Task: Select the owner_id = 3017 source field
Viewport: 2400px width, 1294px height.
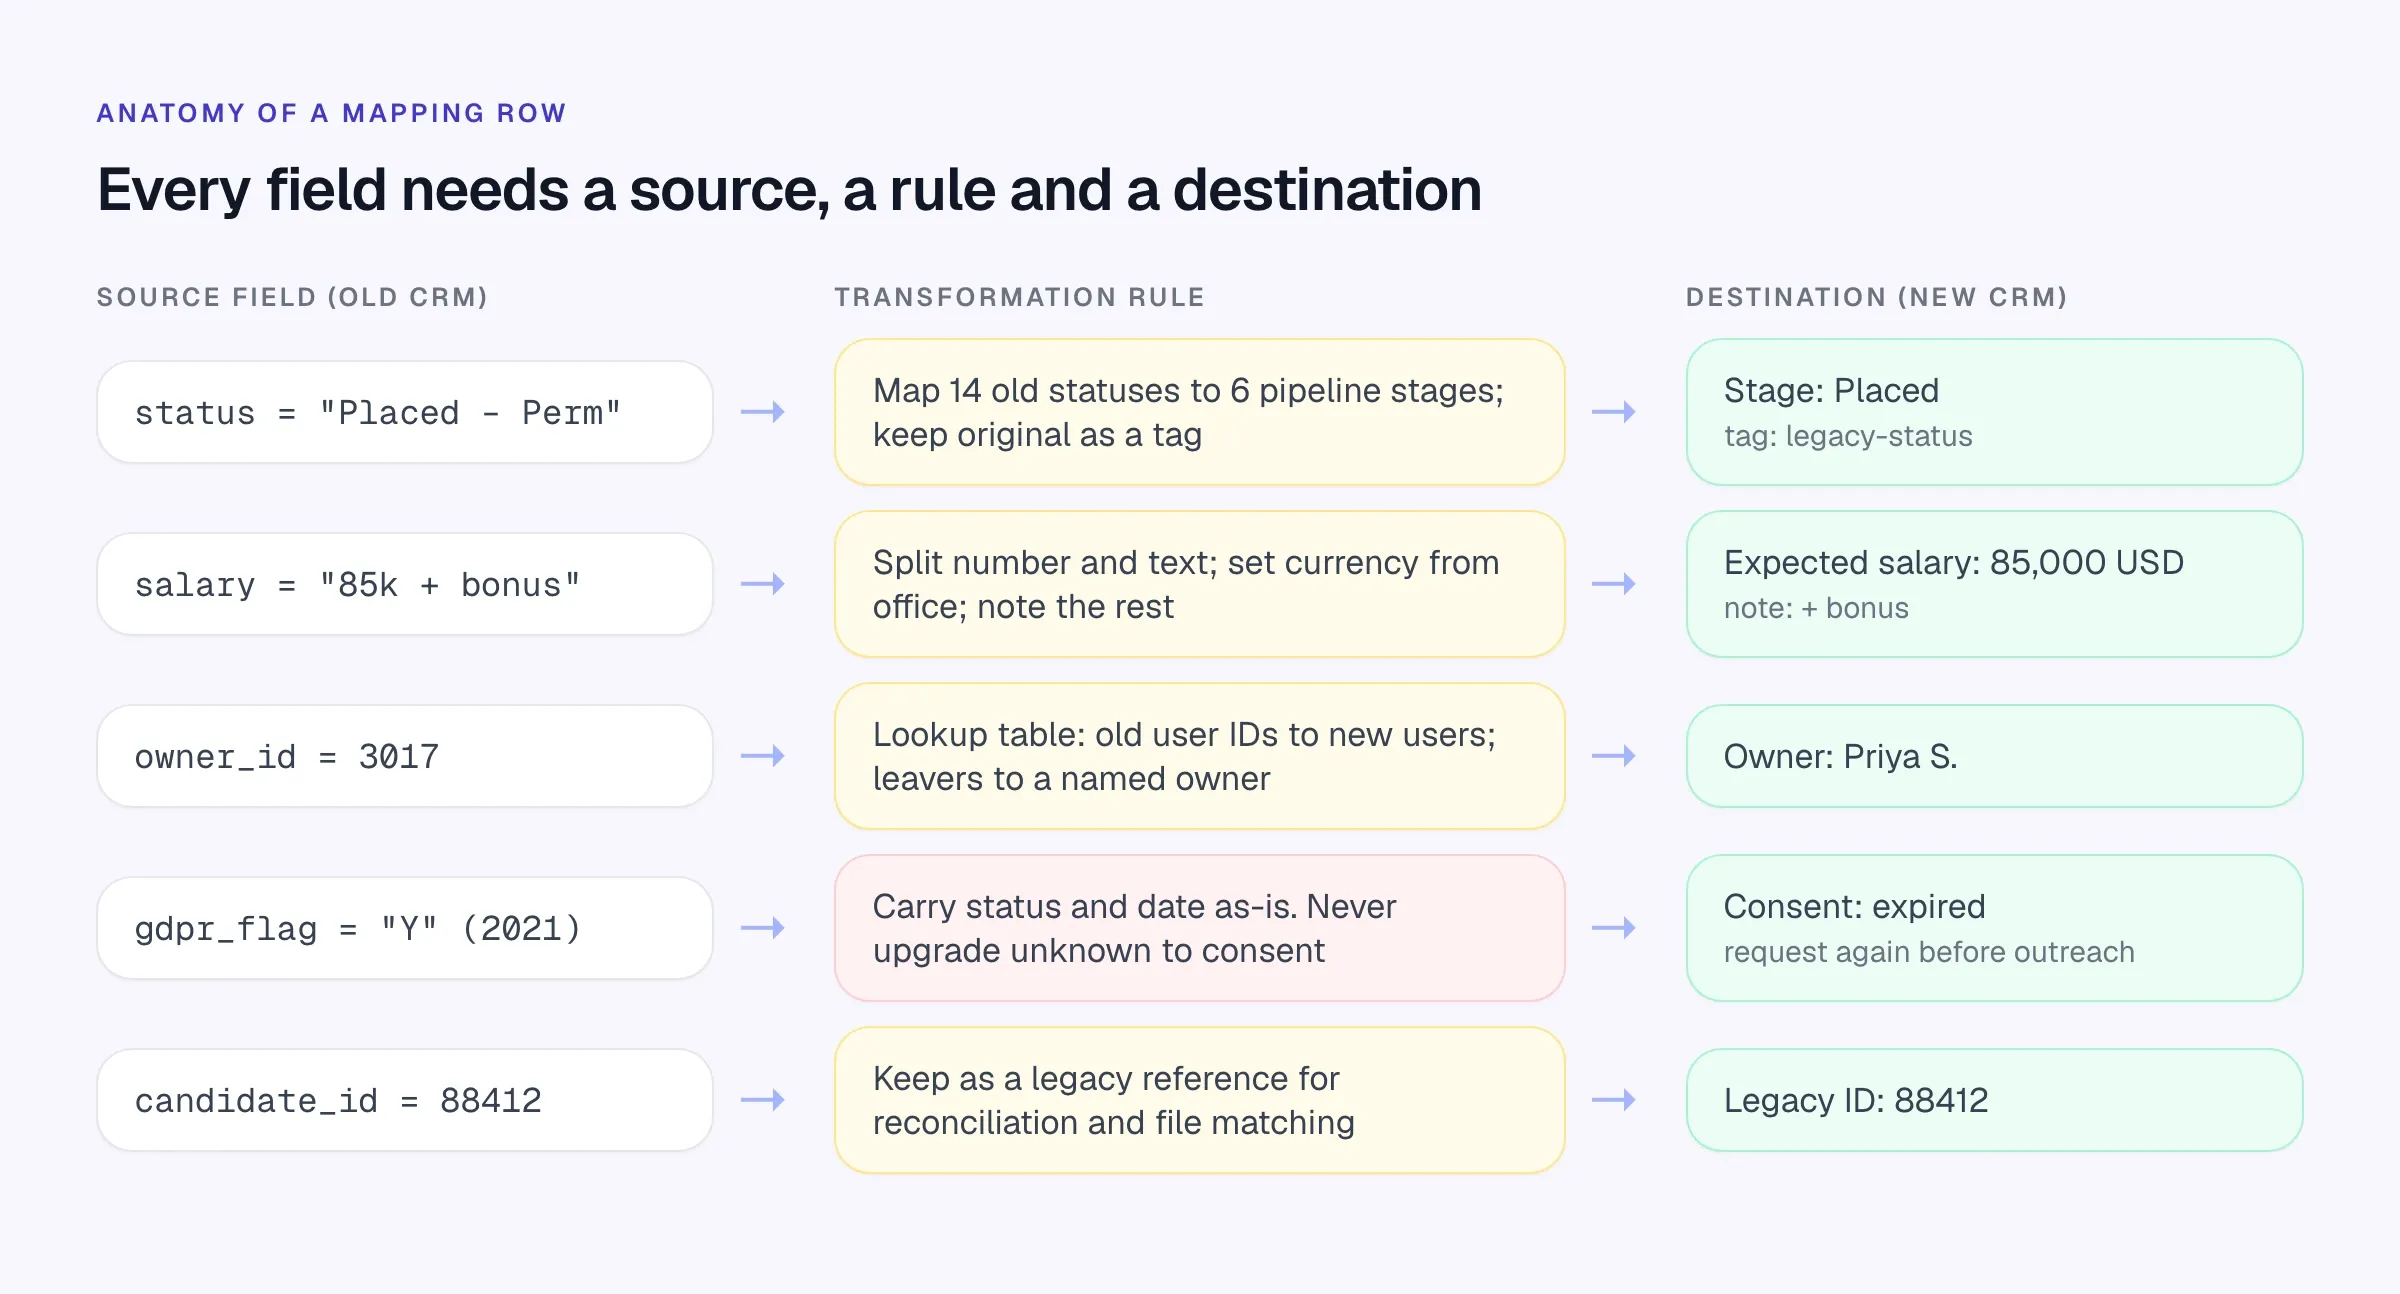Action: [x=405, y=756]
